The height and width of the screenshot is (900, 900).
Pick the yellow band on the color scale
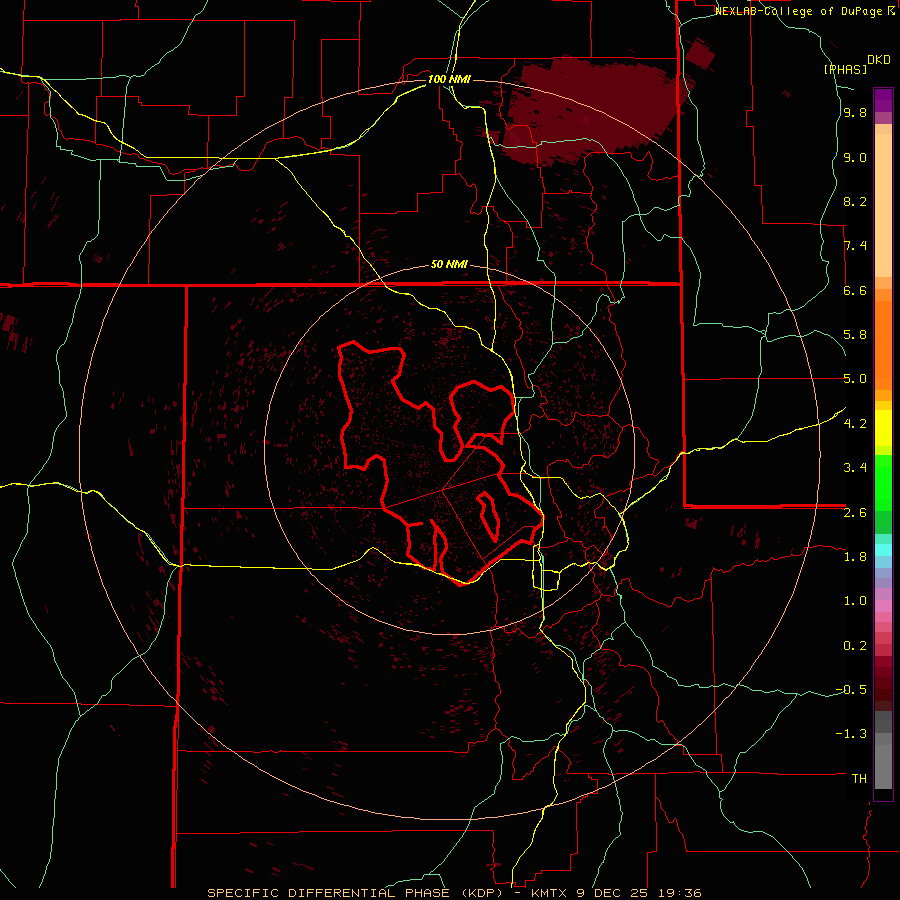(x=883, y=428)
